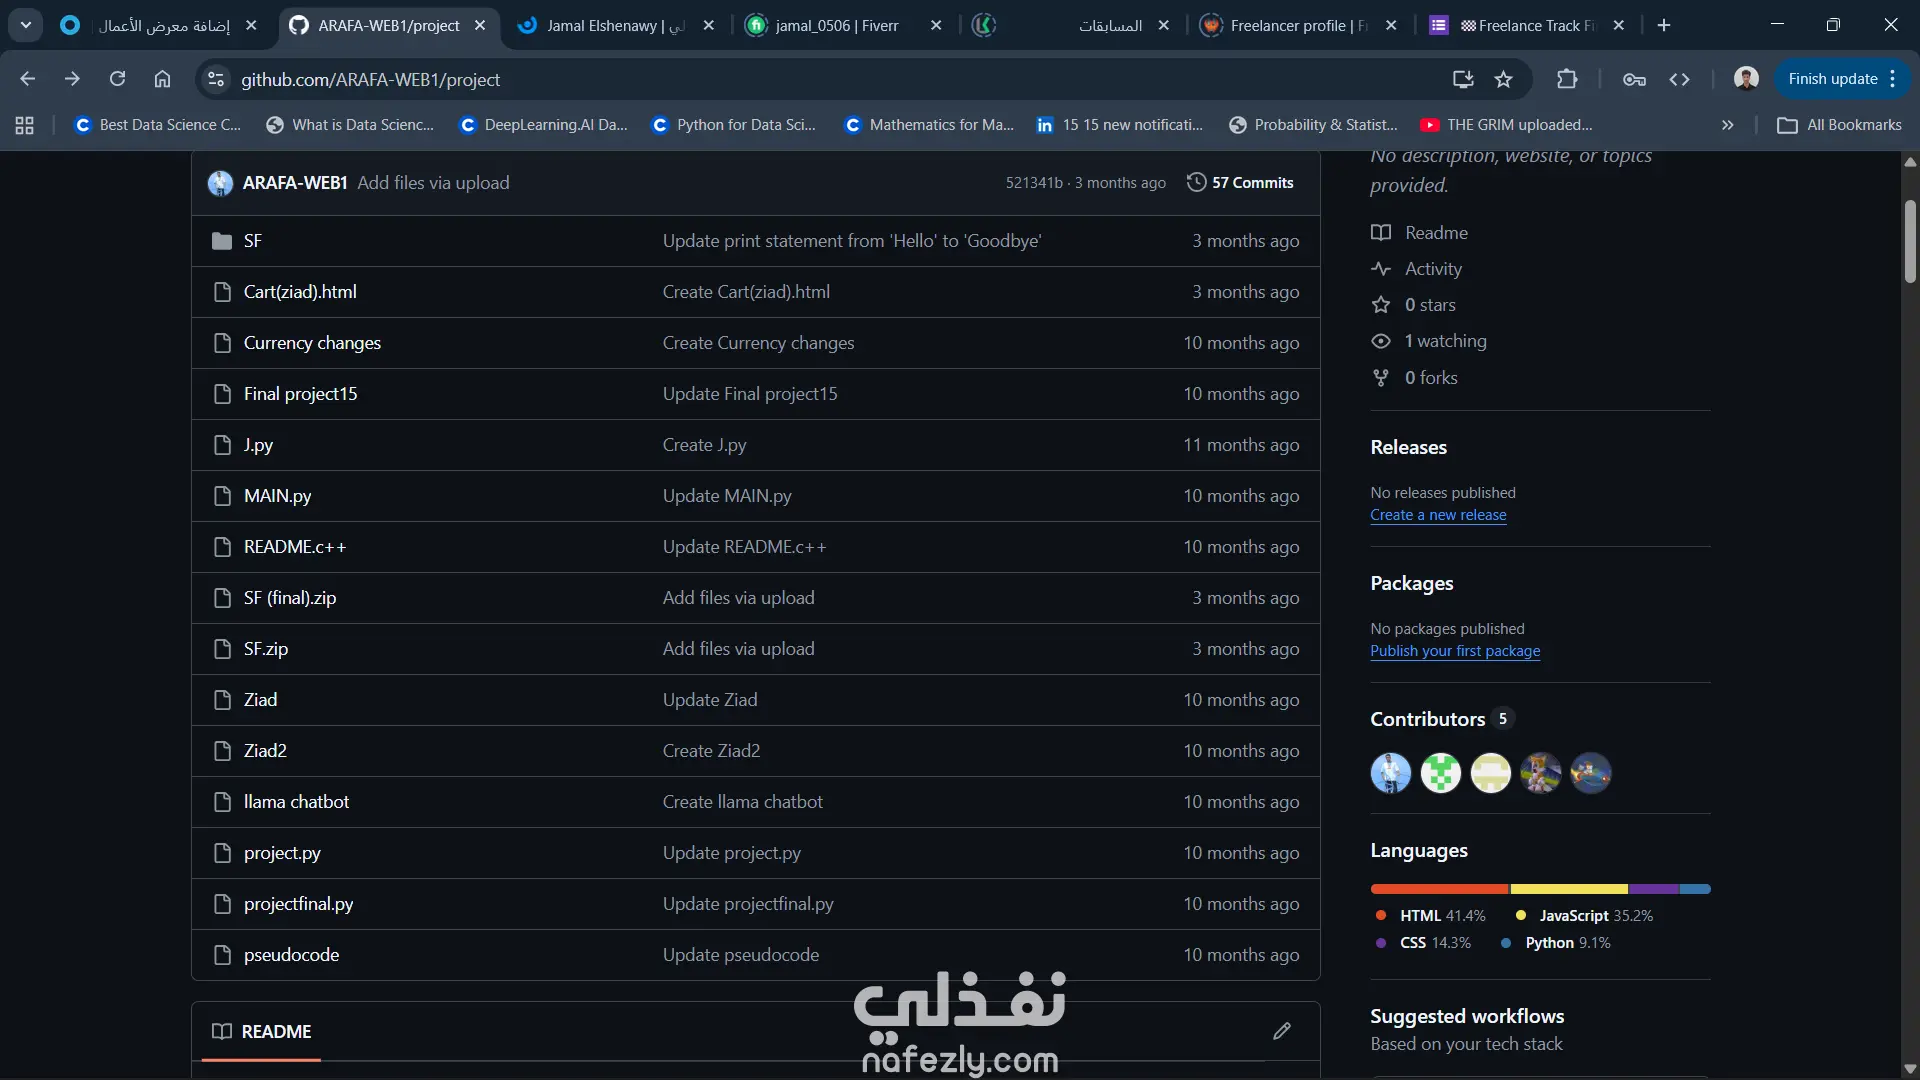Click the HTML segment of language bar
Screen dimensions: 1920x1080
click(x=1439, y=889)
